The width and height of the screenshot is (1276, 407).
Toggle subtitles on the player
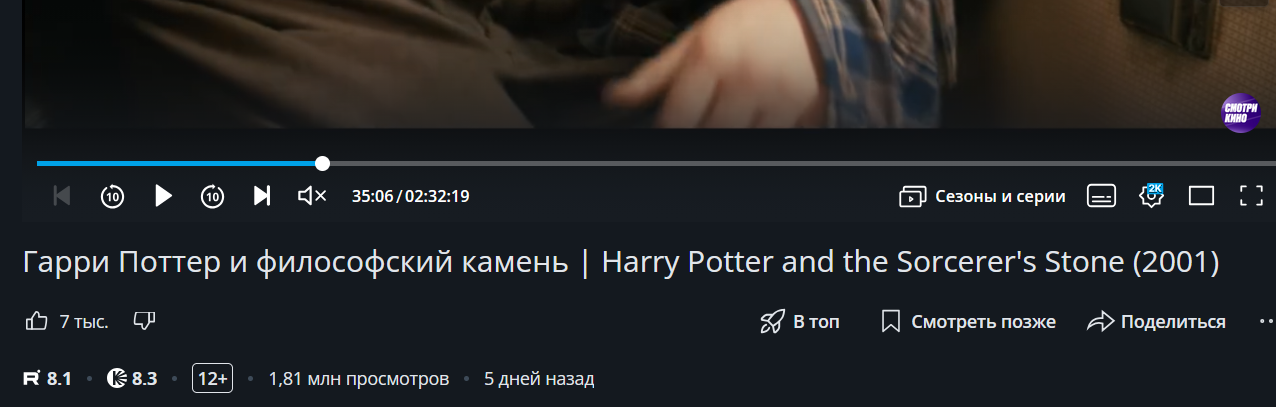click(x=1101, y=196)
